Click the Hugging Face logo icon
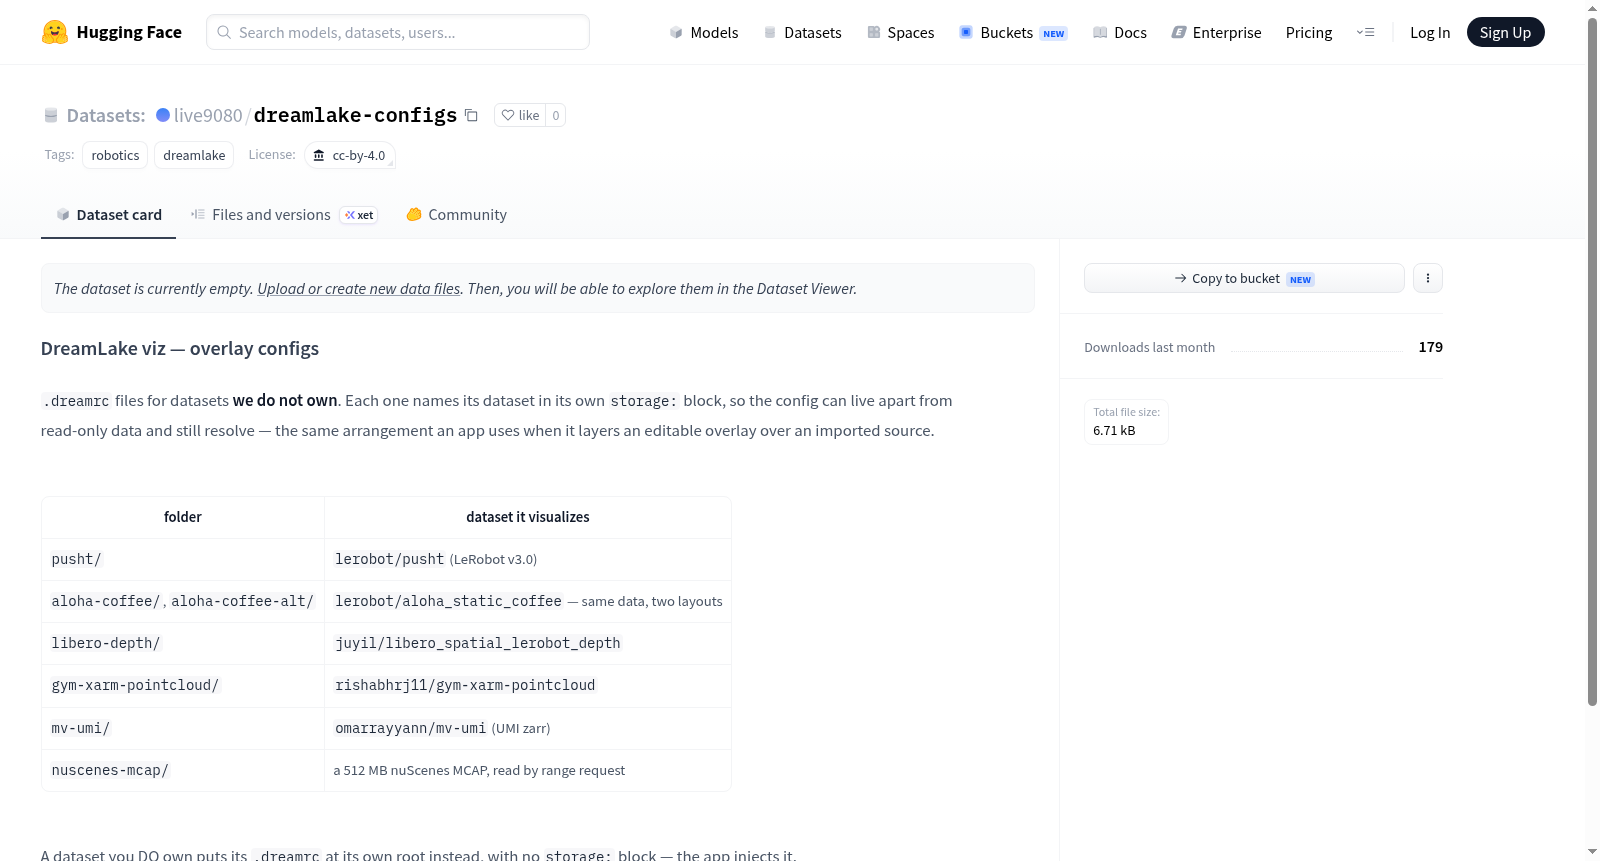 pyautogui.click(x=55, y=32)
